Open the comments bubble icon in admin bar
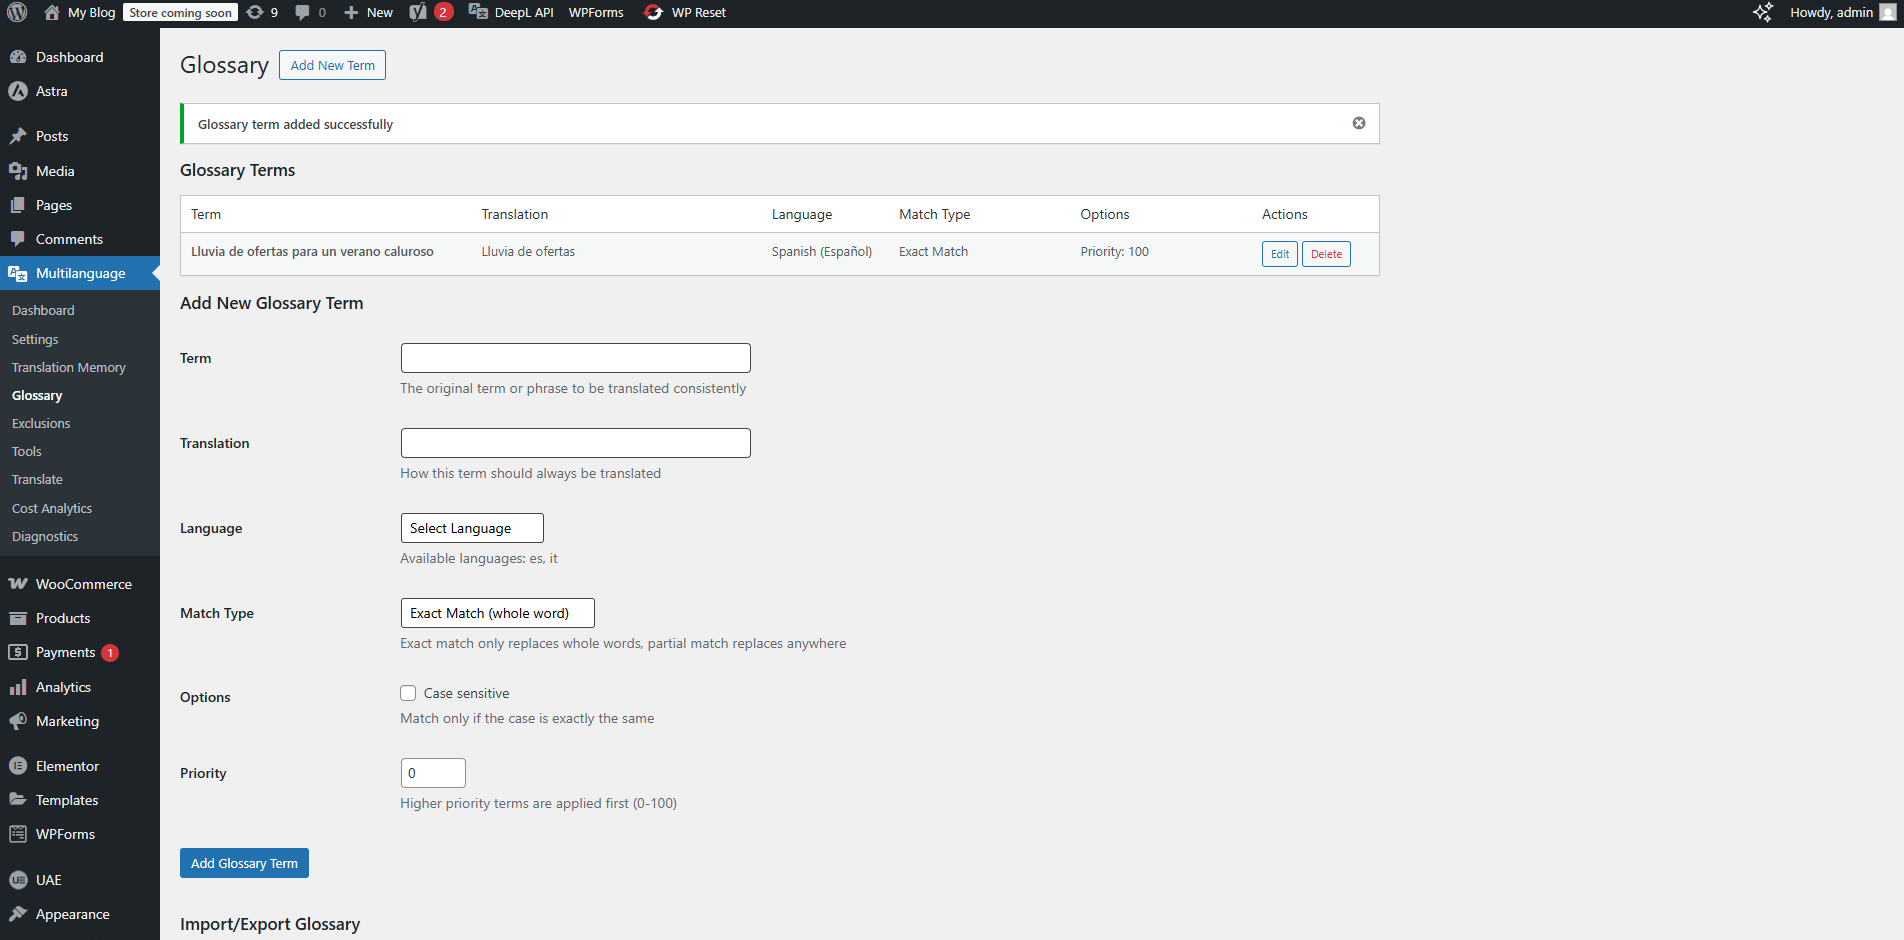The height and width of the screenshot is (940, 1904). (x=303, y=12)
